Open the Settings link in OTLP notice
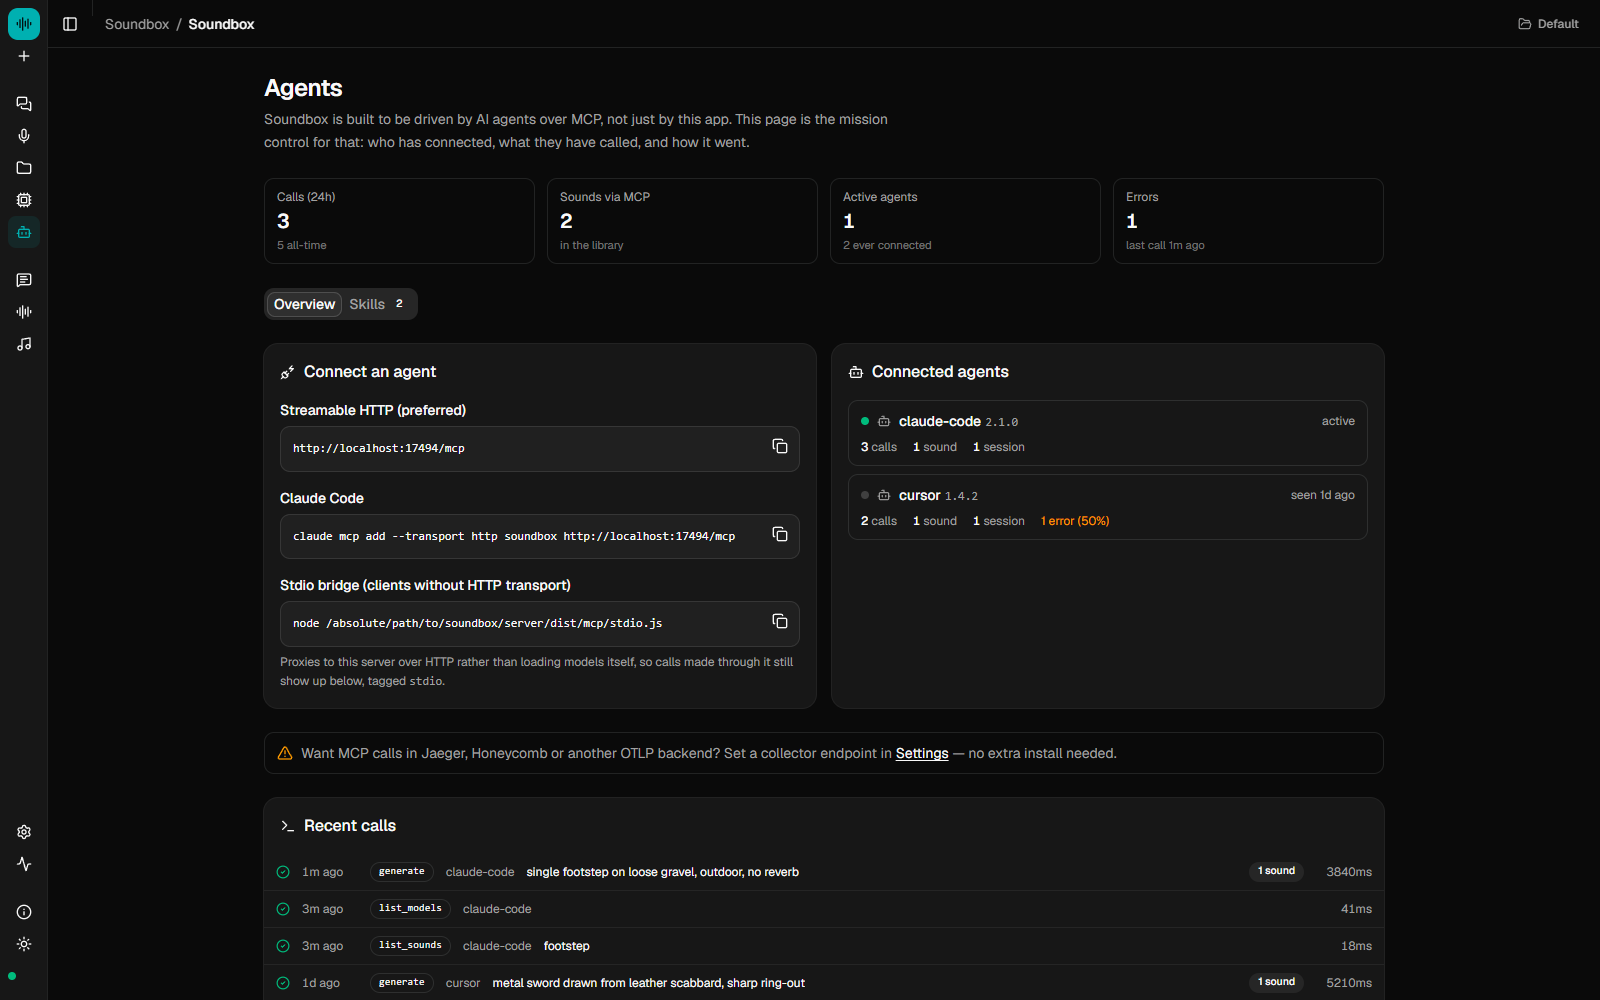1600x1000 pixels. (x=922, y=753)
